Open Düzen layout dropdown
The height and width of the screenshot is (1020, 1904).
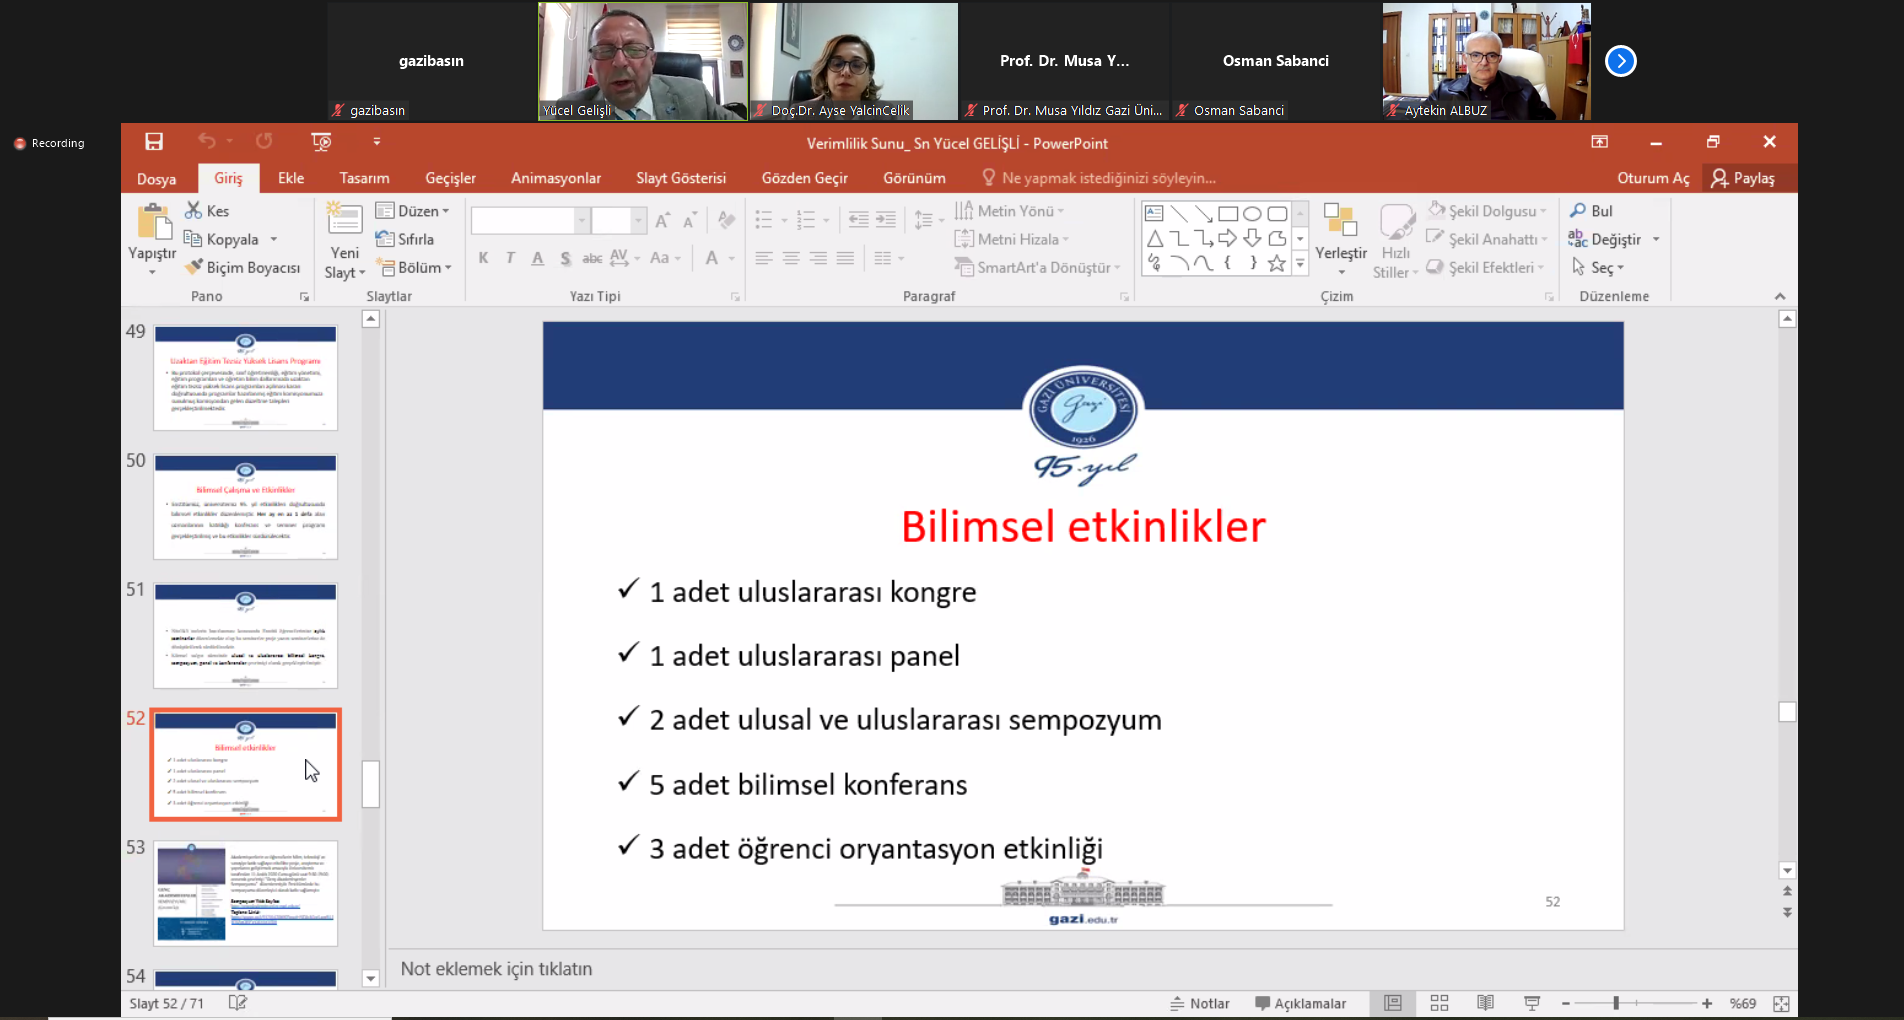[413, 211]
